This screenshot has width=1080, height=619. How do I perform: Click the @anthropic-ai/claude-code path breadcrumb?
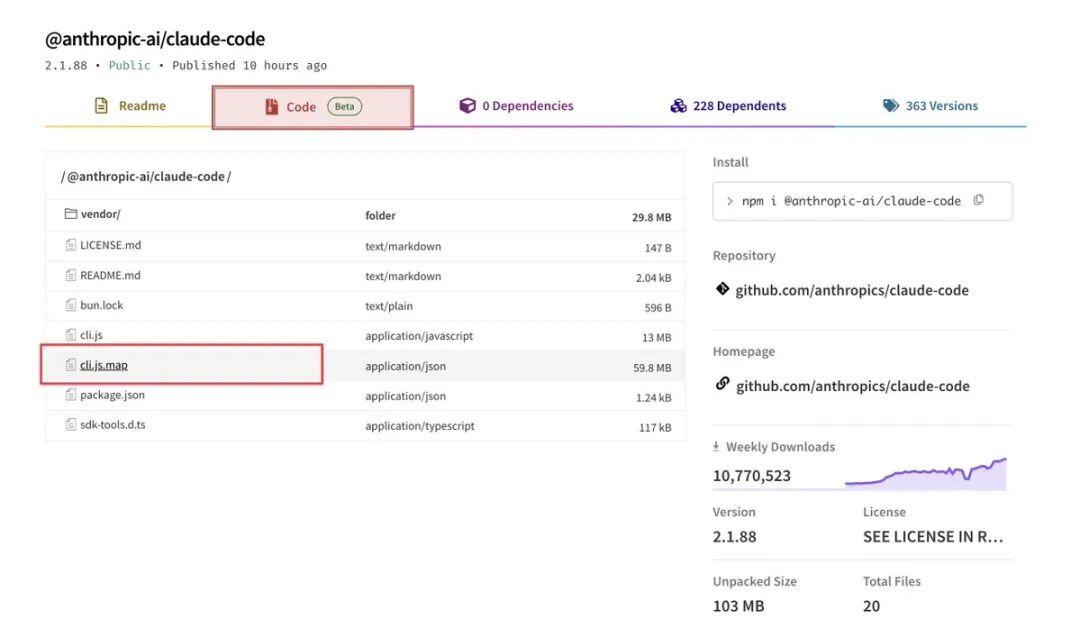146,176
